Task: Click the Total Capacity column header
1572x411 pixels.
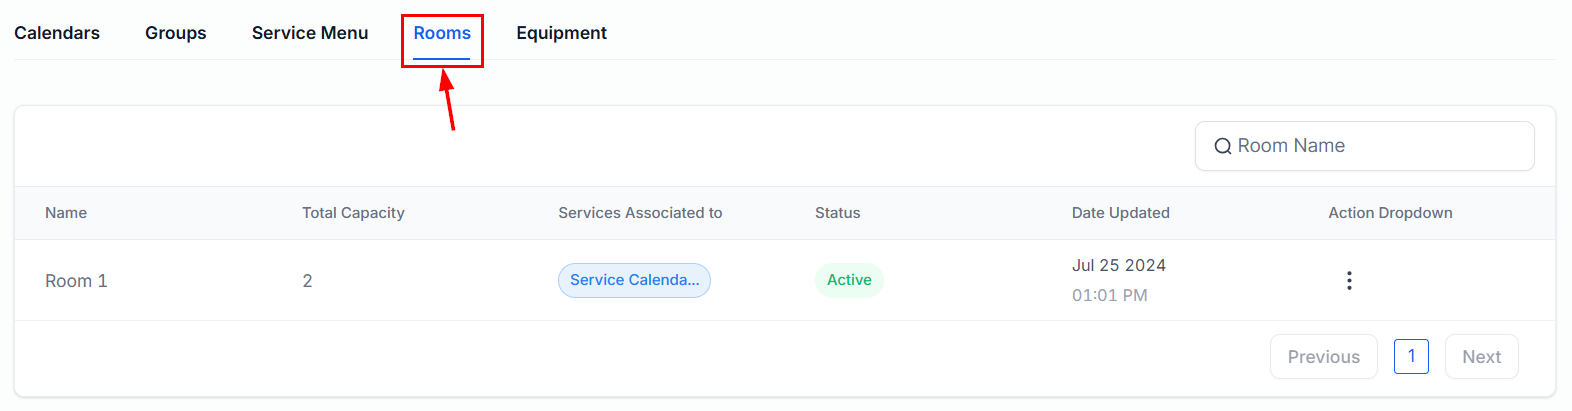Action: coord(353,213)
